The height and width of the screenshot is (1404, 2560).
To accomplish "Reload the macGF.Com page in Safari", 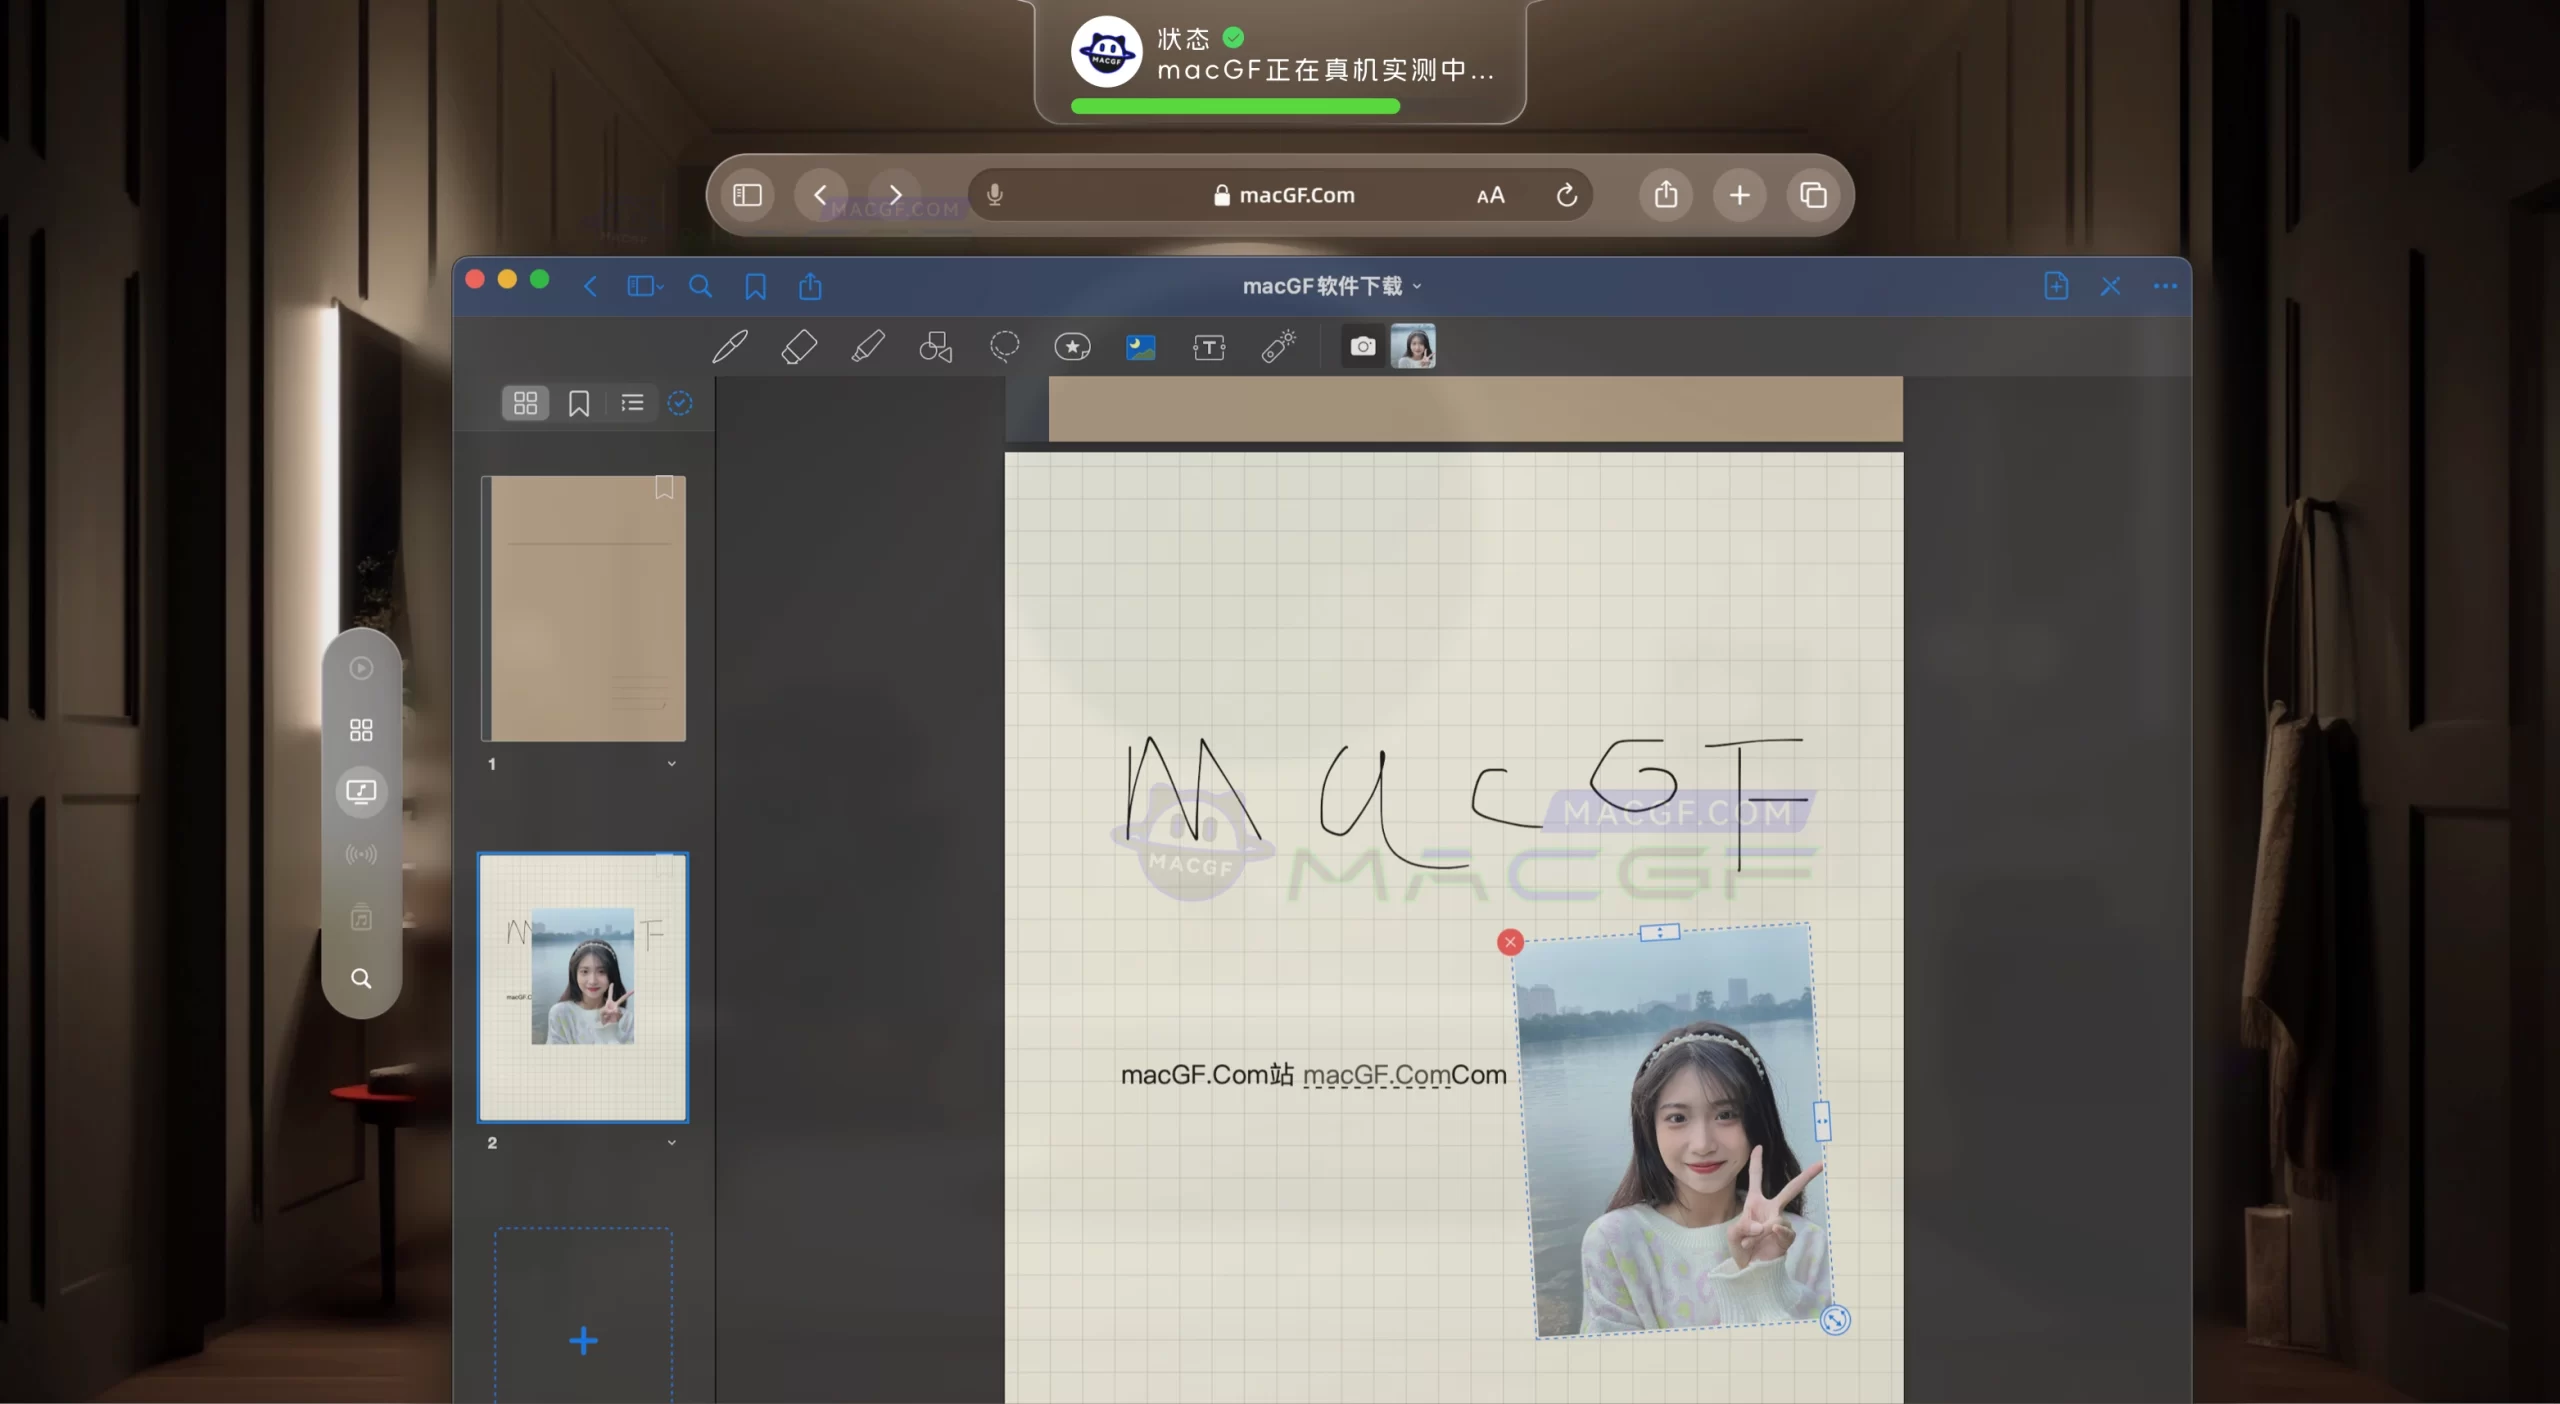I will click(x=1566, y=195).
